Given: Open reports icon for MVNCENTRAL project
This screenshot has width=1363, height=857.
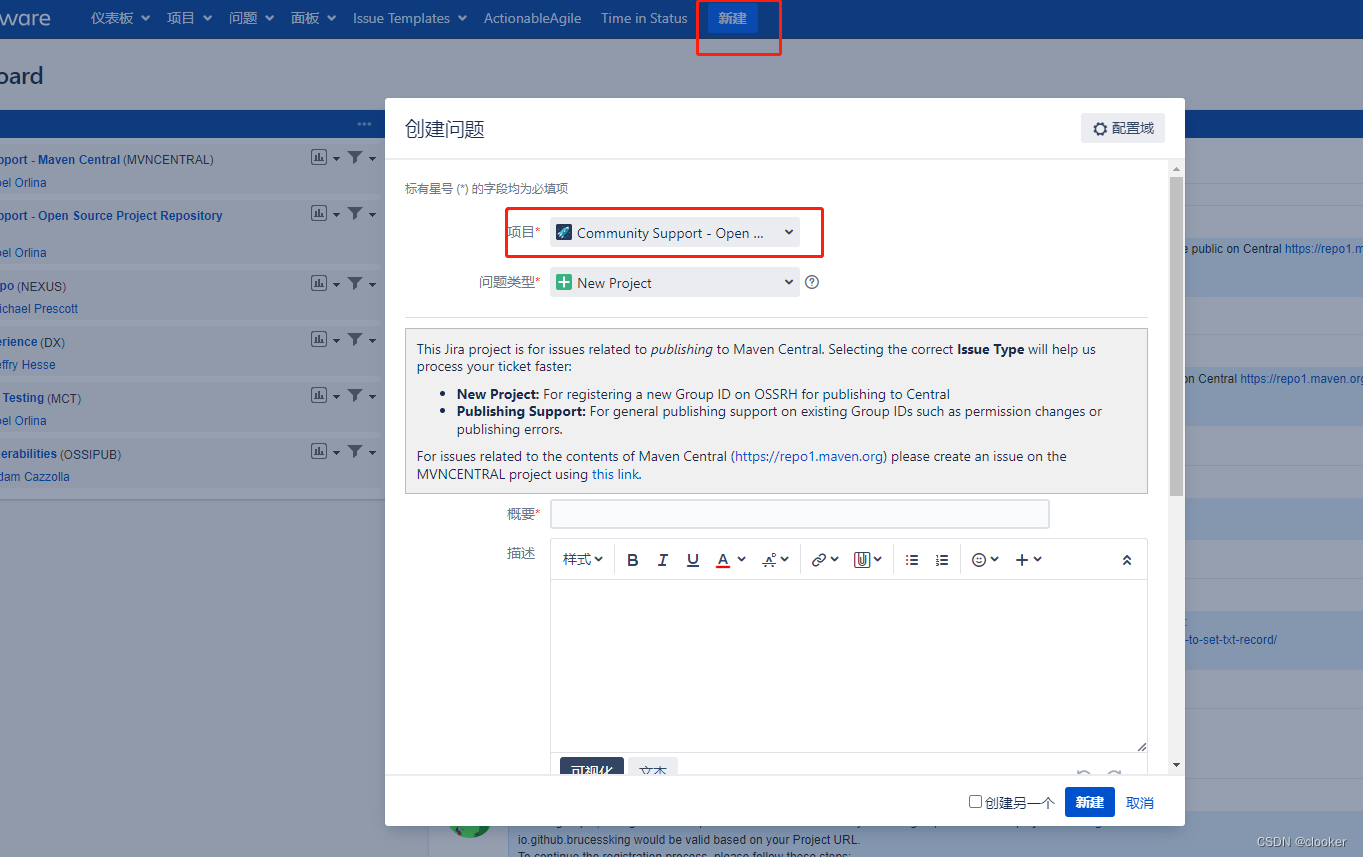Looking at the screenshot, I should [x=319, y=157].
